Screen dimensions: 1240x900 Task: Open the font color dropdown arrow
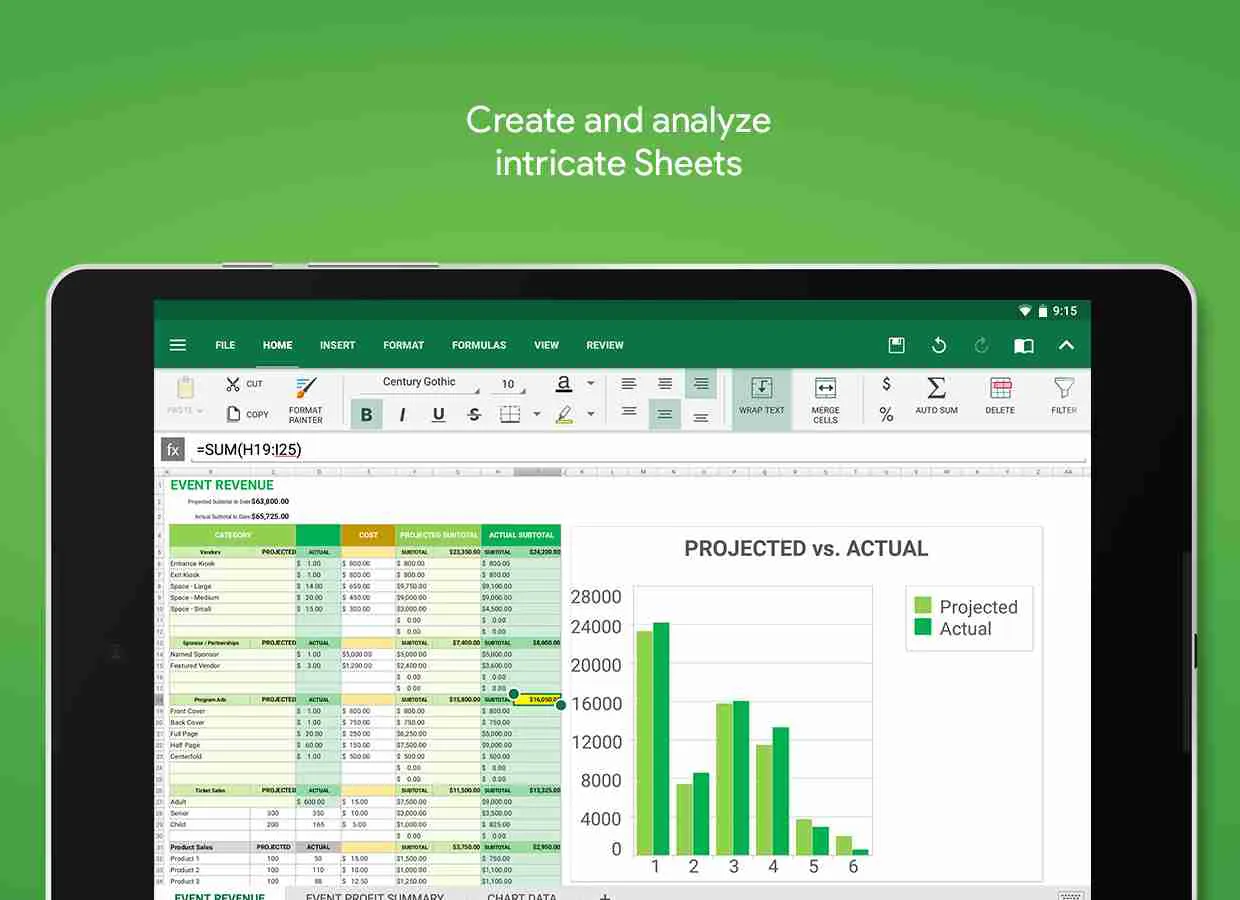(x=589, y=383)
